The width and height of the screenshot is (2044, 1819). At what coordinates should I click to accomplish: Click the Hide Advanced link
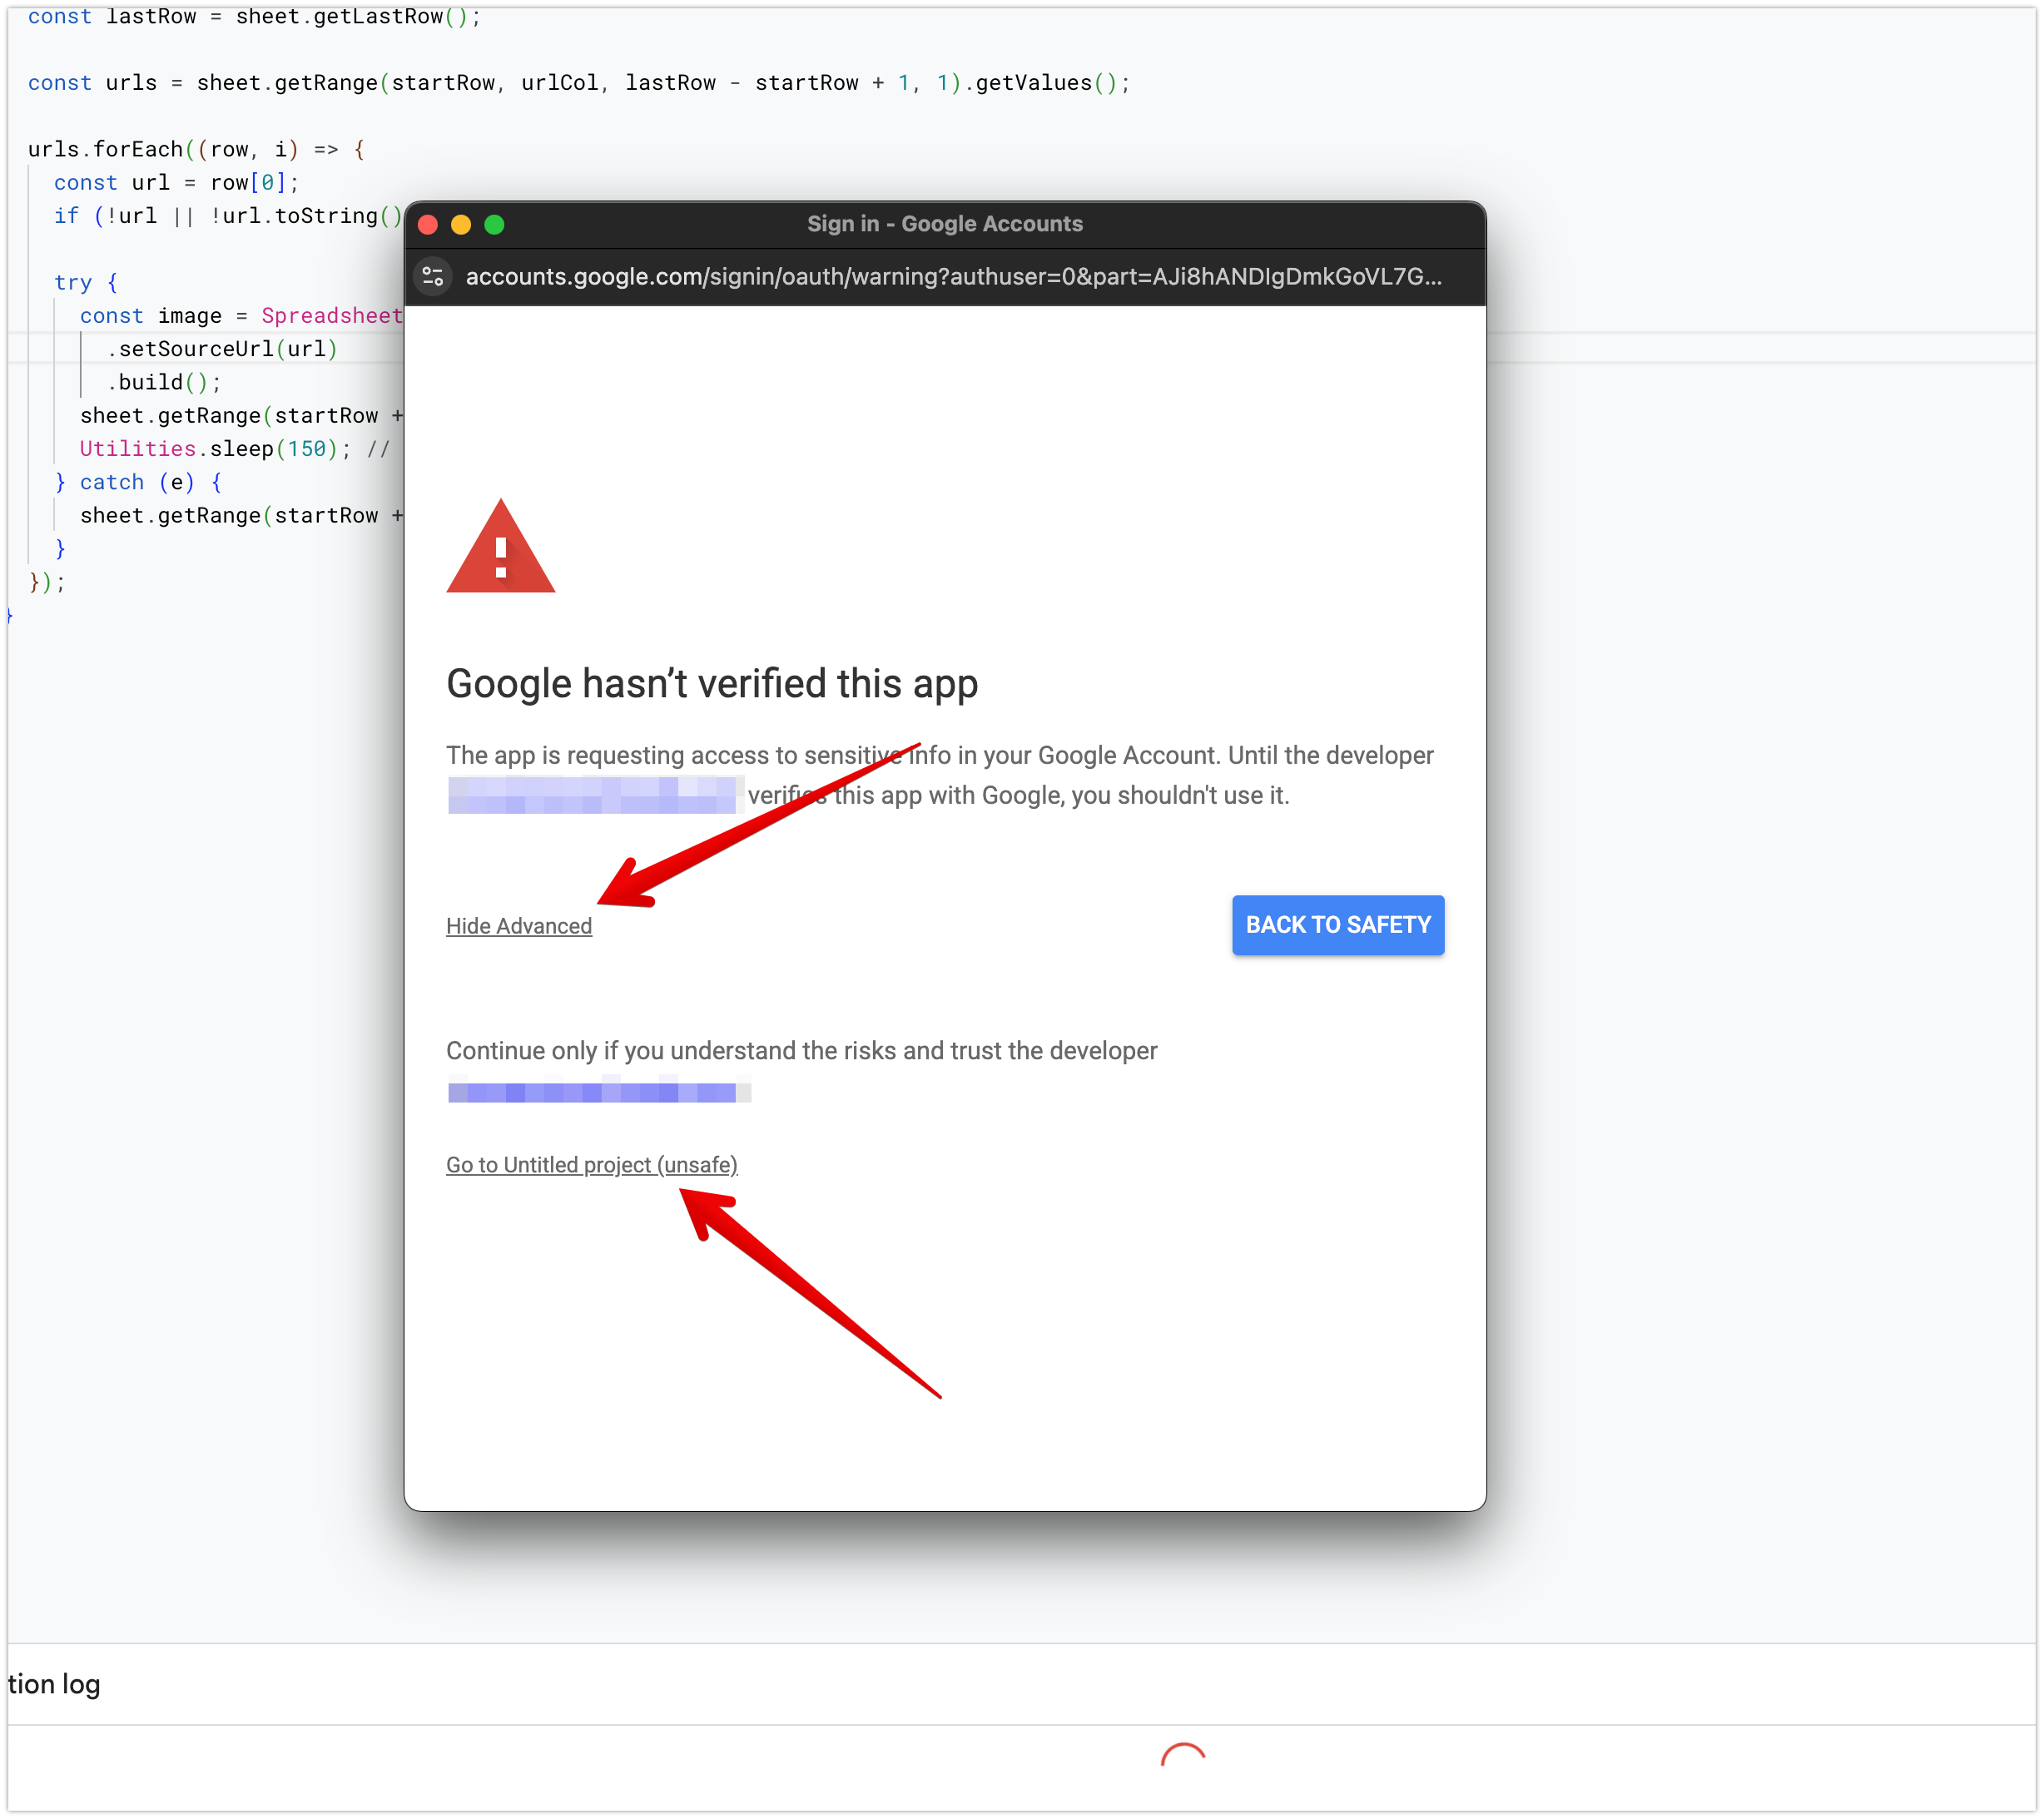[x=518, y=926]
